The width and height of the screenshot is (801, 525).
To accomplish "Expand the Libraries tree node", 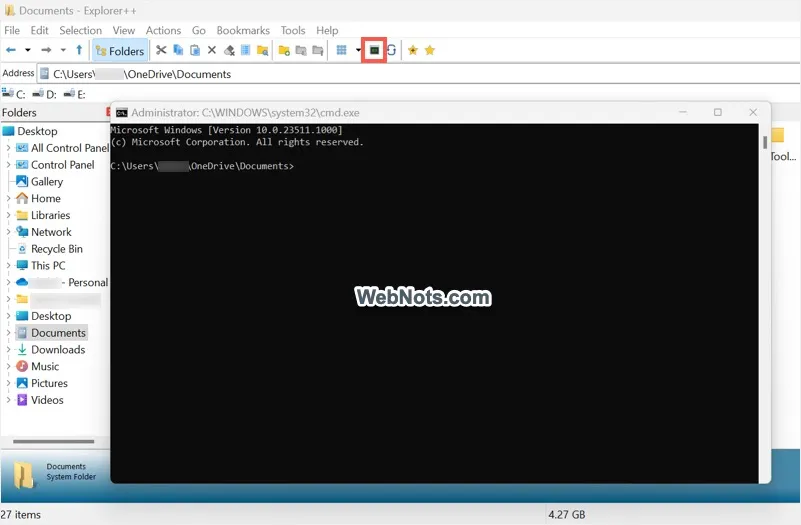I will (x=8, y=215).
